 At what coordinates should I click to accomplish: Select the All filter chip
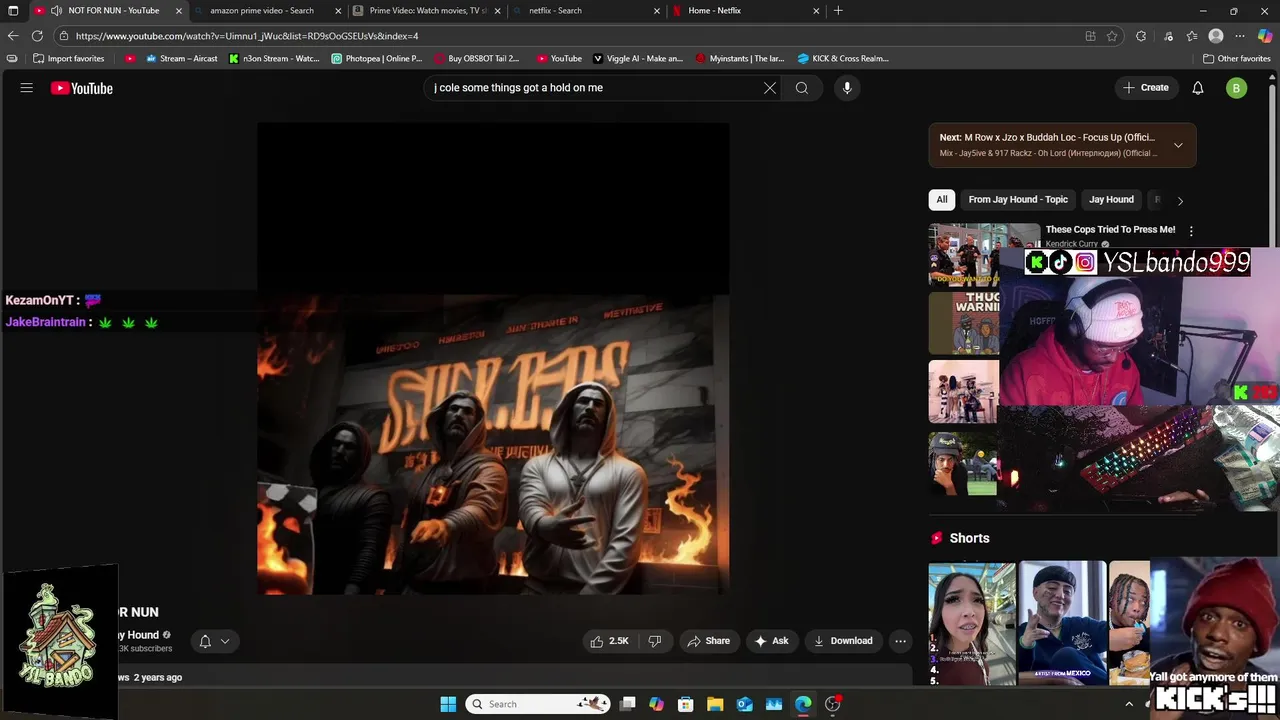(x=941, y=199)
